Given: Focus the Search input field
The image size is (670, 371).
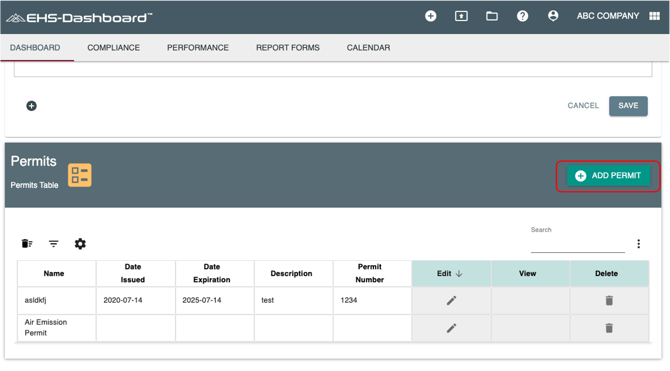Looking at the screenshot, I should pyautogui.click(x=578, y=245).
